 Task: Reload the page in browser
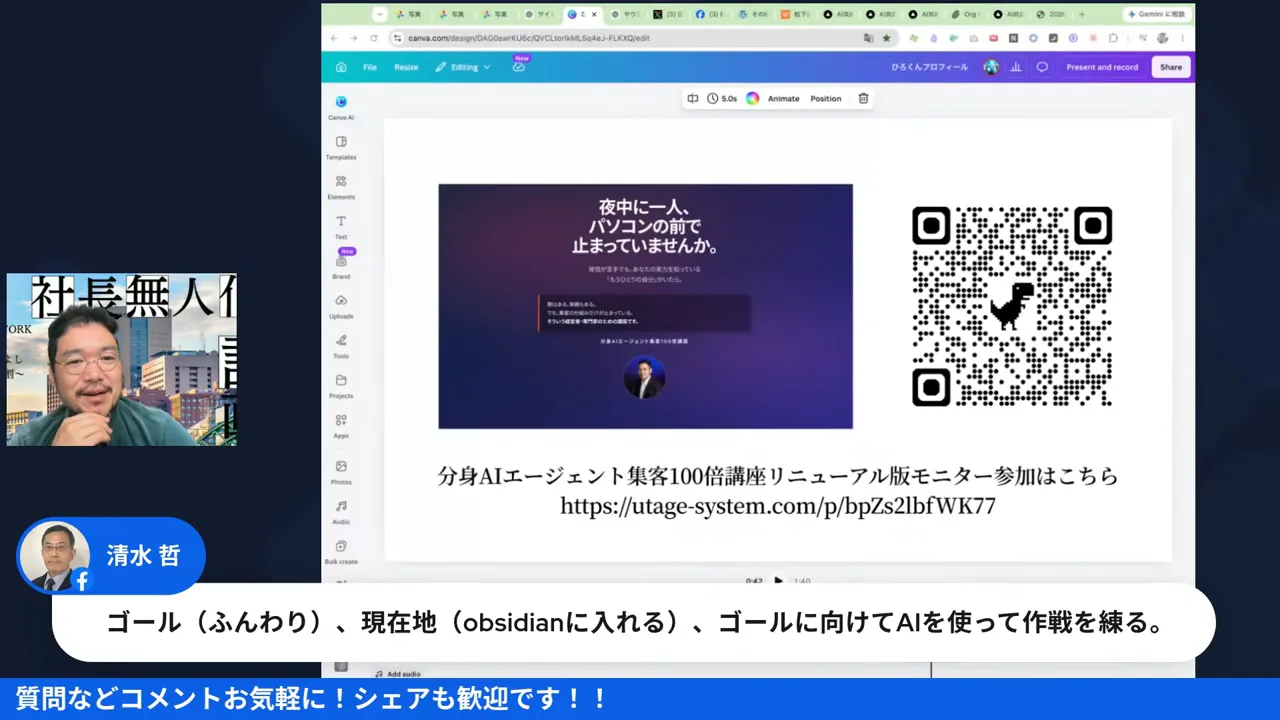tap(374, 38)
